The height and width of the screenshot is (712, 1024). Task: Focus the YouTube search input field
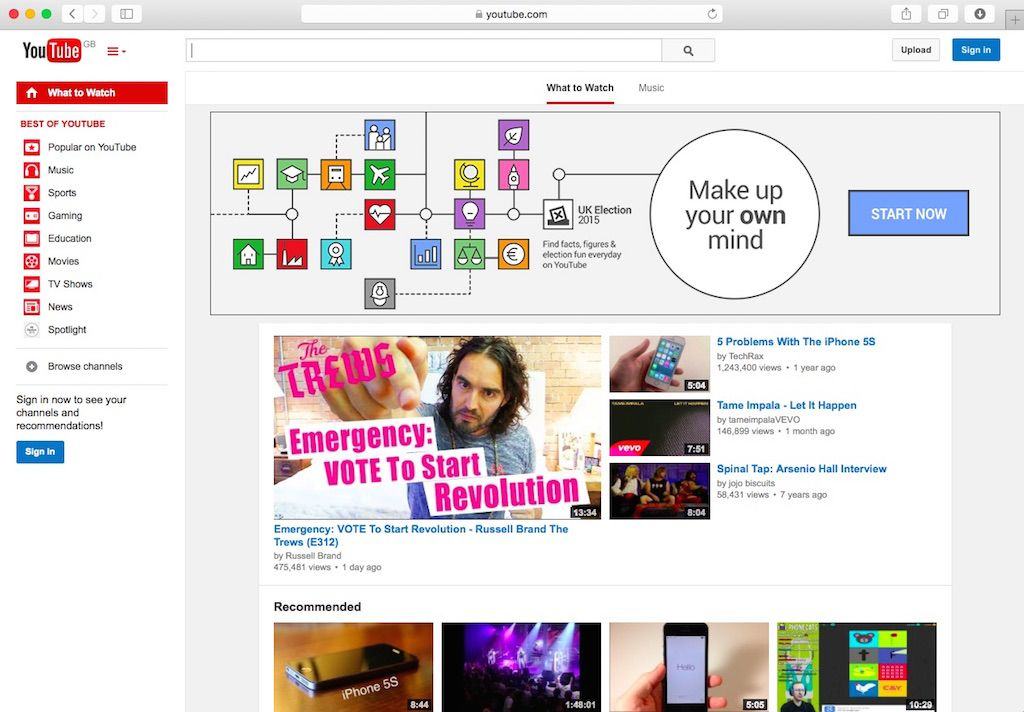click(424, 50)
